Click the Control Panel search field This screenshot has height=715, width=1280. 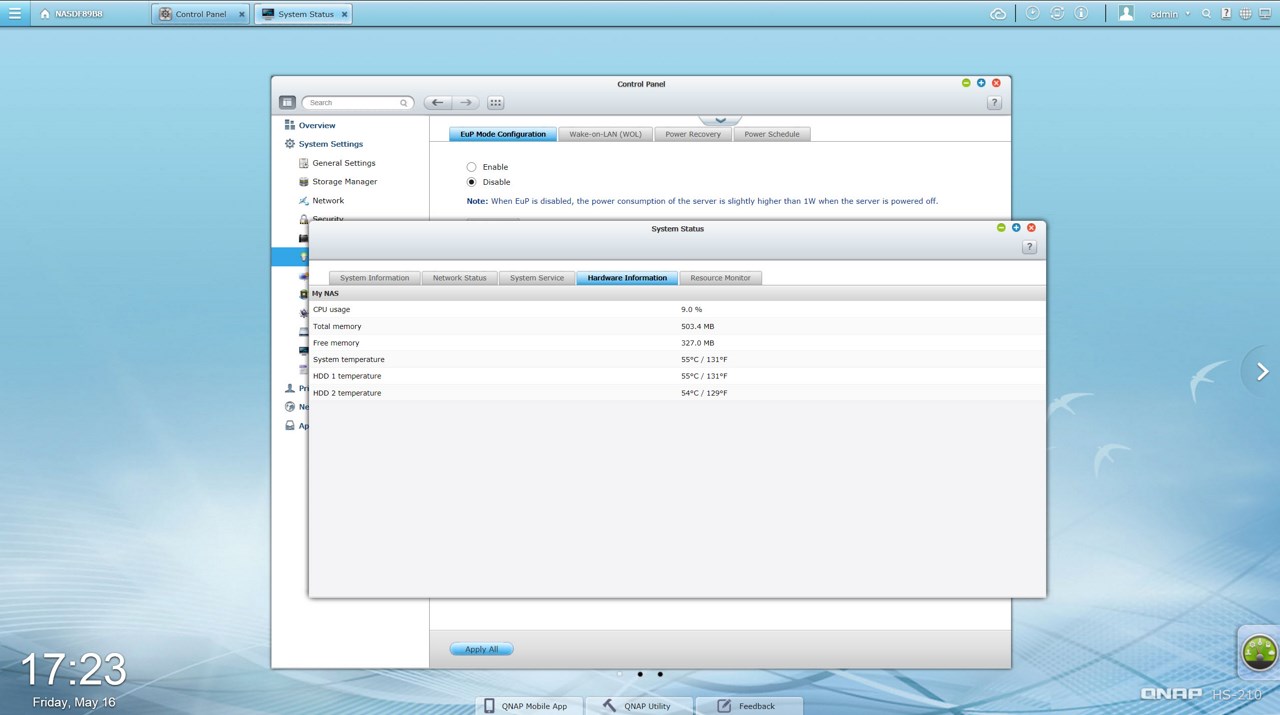(357, 102)
